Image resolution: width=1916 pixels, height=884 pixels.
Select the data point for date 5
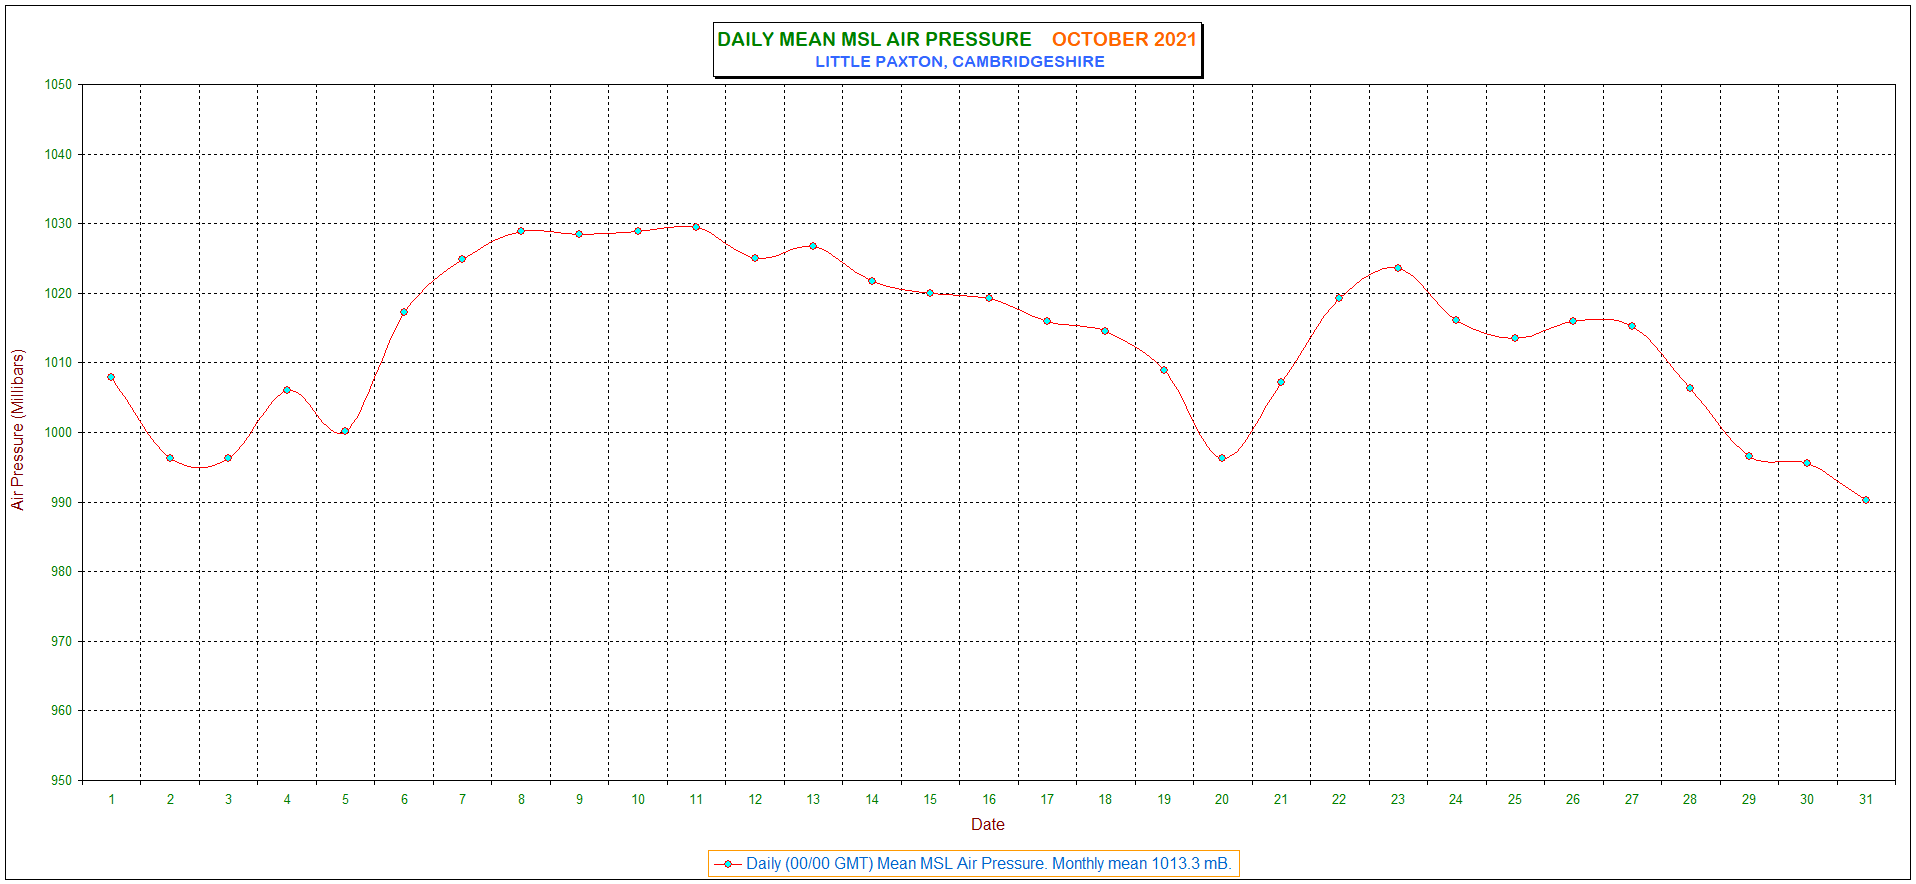(x=345, y=431)
